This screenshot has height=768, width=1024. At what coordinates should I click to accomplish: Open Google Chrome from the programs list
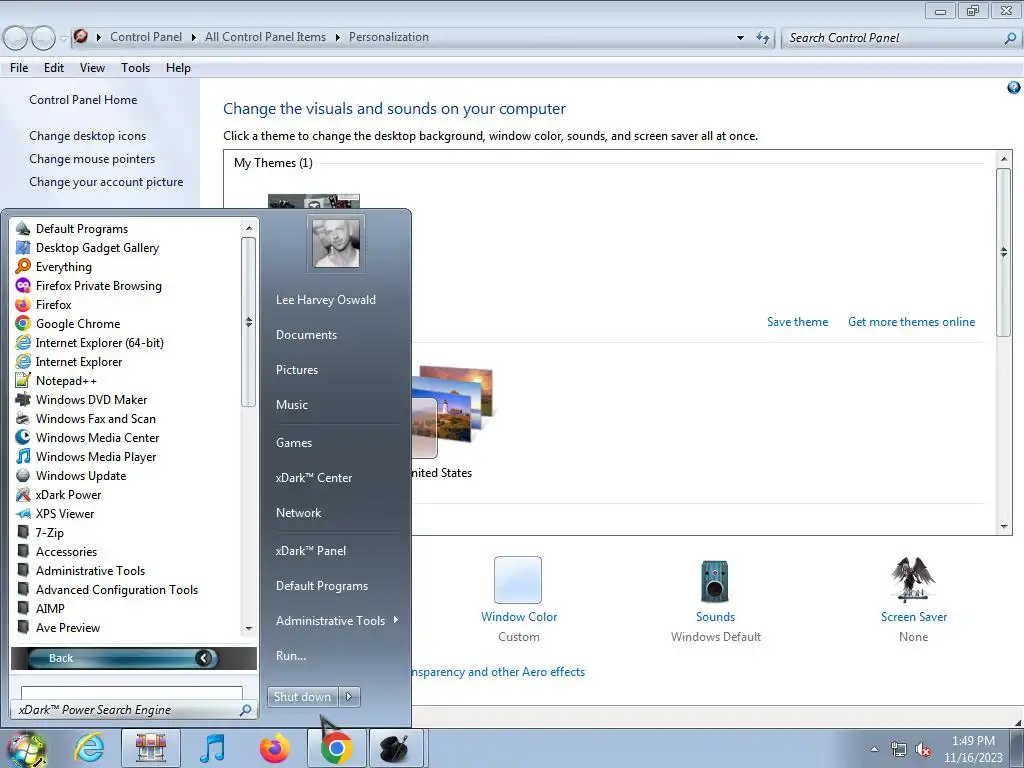[x=78, y=323]
